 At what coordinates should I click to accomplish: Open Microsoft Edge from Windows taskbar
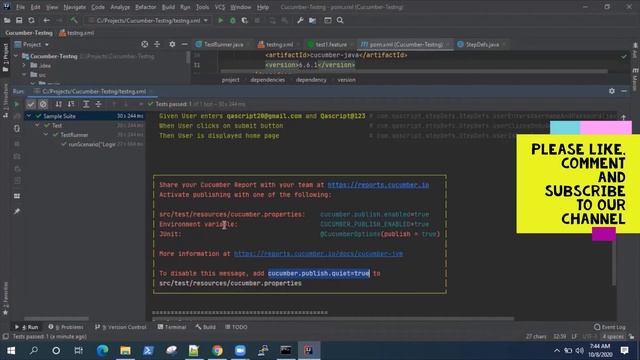pyautogui.click(x=102, y=350)
